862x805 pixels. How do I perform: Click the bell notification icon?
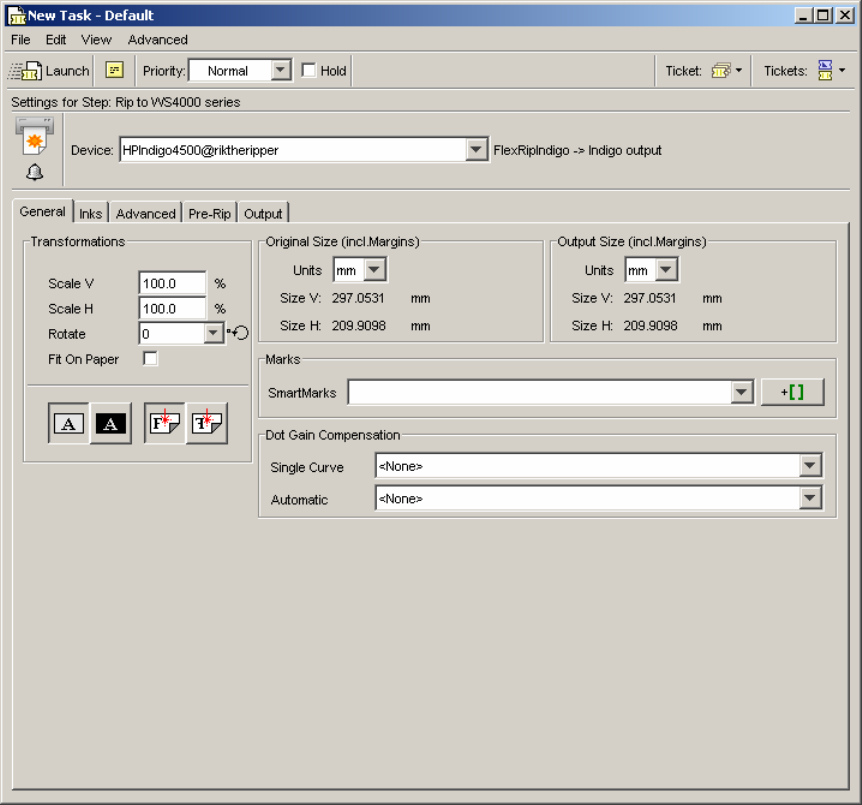click(35, 173)
